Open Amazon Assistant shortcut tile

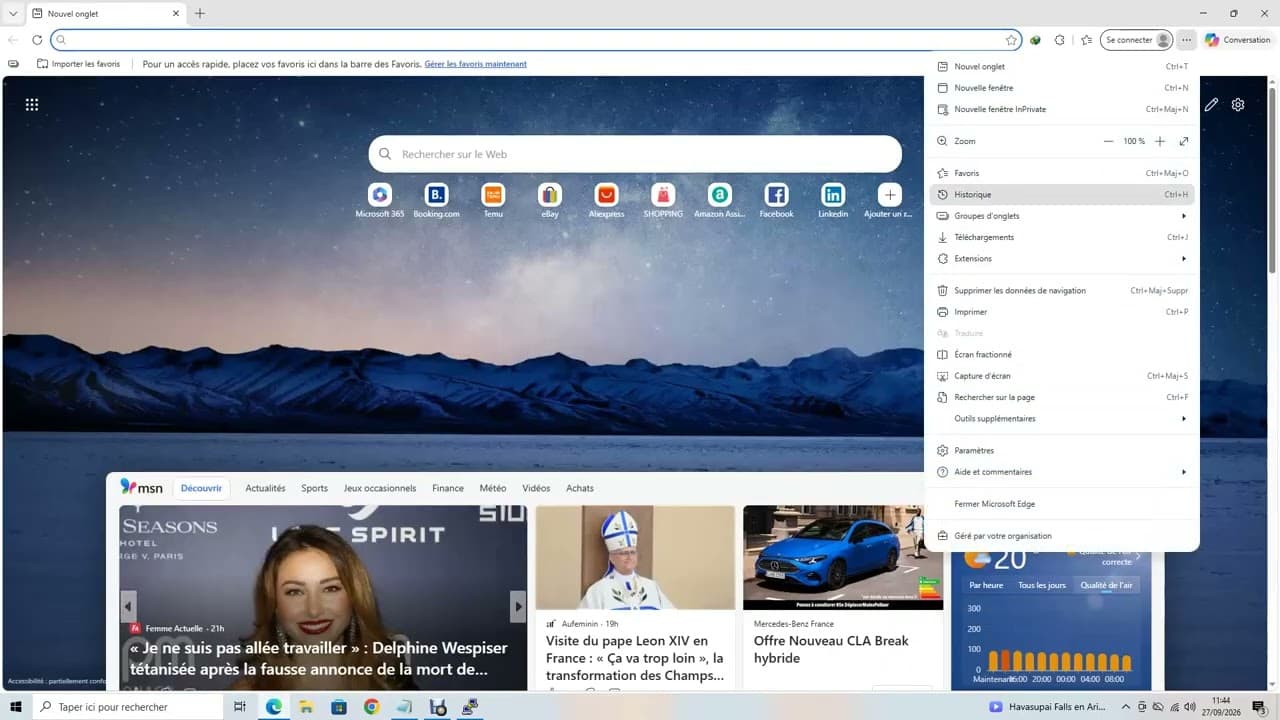[x=720, y=200]
